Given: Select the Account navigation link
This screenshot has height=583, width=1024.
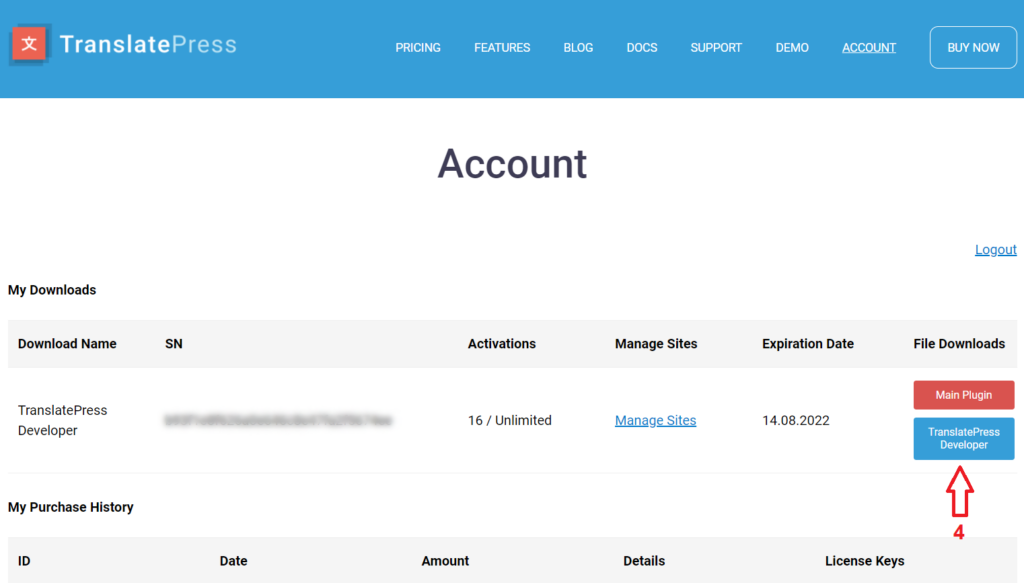Looking at the screenshot, I should (x=869, y=48).
